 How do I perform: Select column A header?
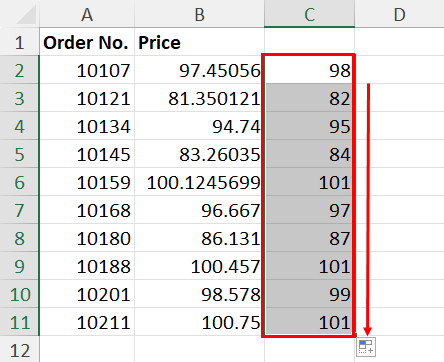click(x=87, y=14)
